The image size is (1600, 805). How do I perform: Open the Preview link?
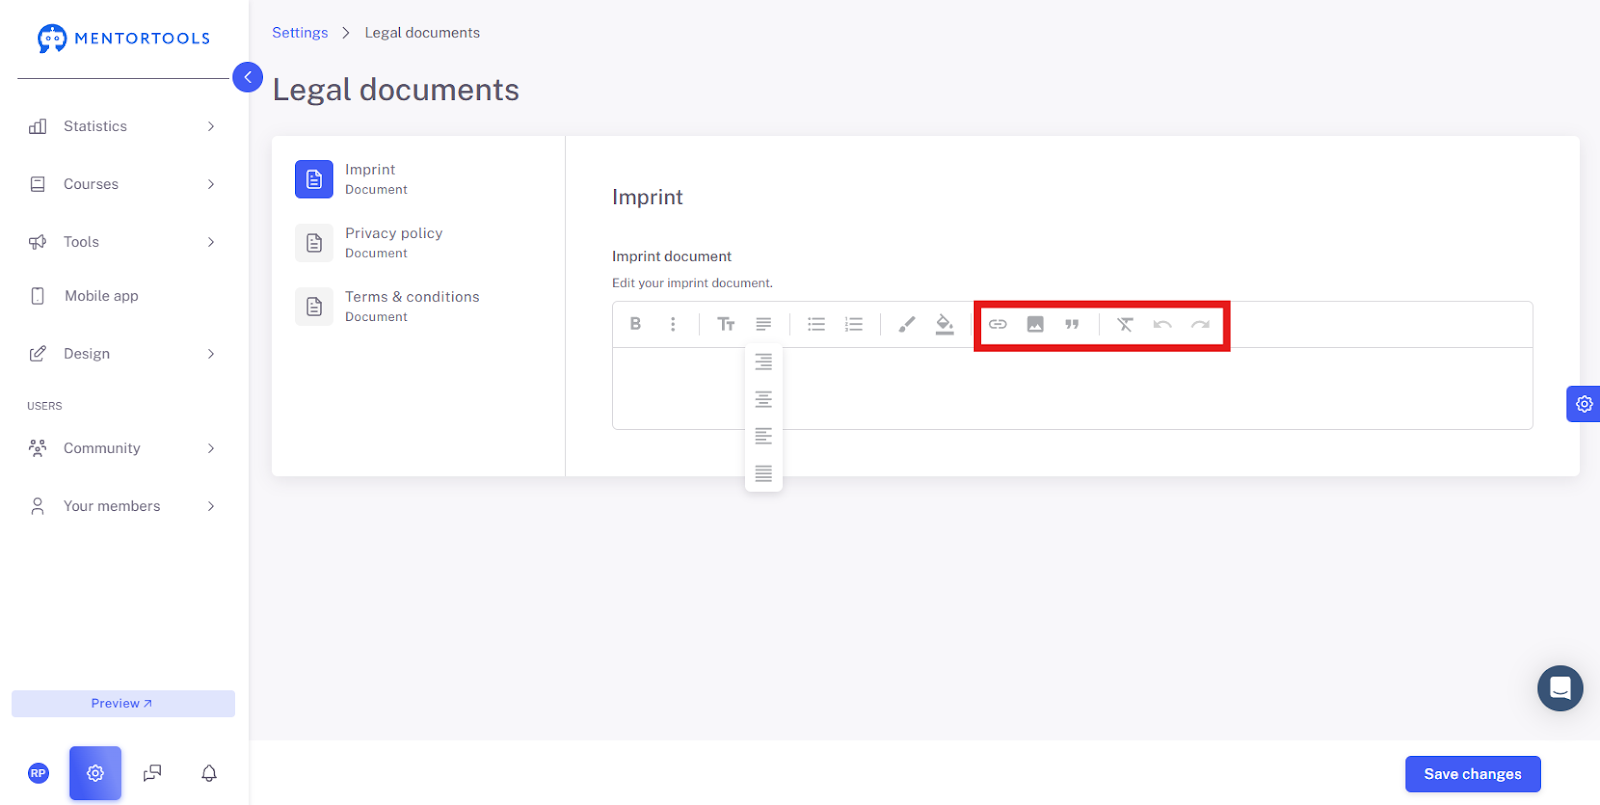(x=123, y=704)
